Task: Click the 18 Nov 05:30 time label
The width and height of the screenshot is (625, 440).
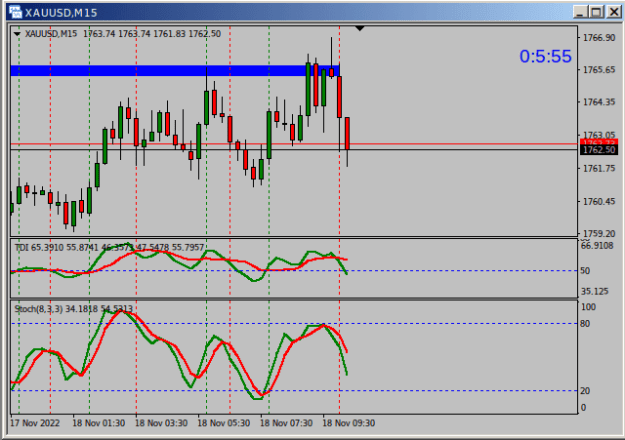Action: pos(224,423)
